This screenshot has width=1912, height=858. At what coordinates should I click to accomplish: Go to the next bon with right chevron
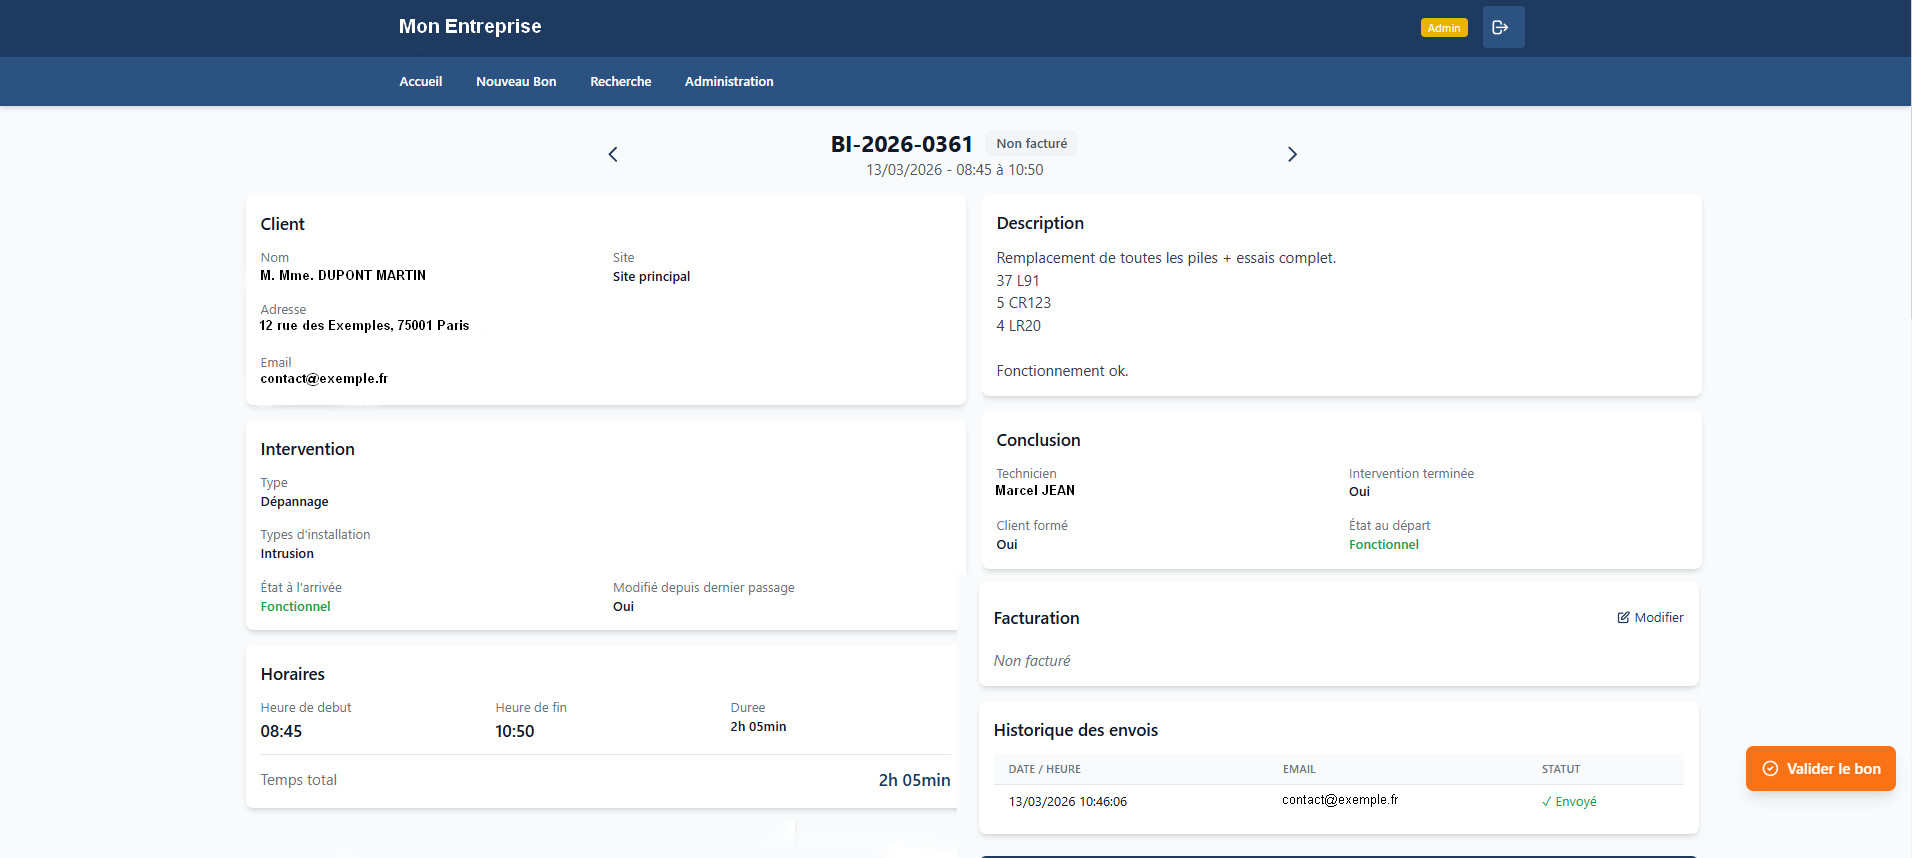pos(1291,154)
